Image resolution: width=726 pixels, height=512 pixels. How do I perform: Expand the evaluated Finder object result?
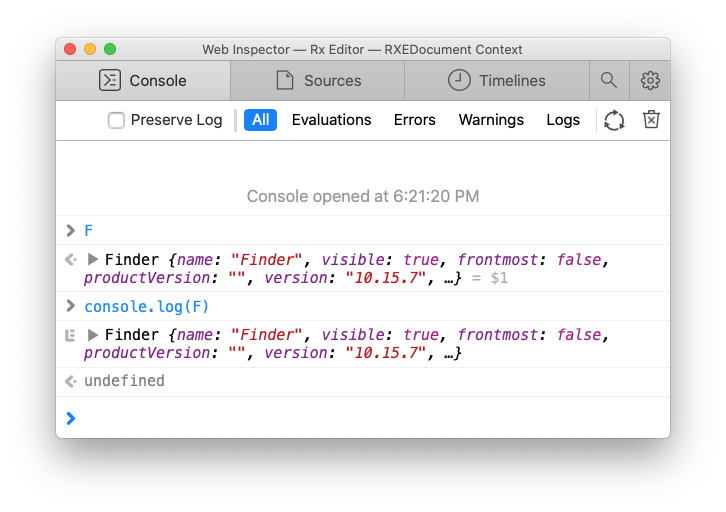point(93,259)
